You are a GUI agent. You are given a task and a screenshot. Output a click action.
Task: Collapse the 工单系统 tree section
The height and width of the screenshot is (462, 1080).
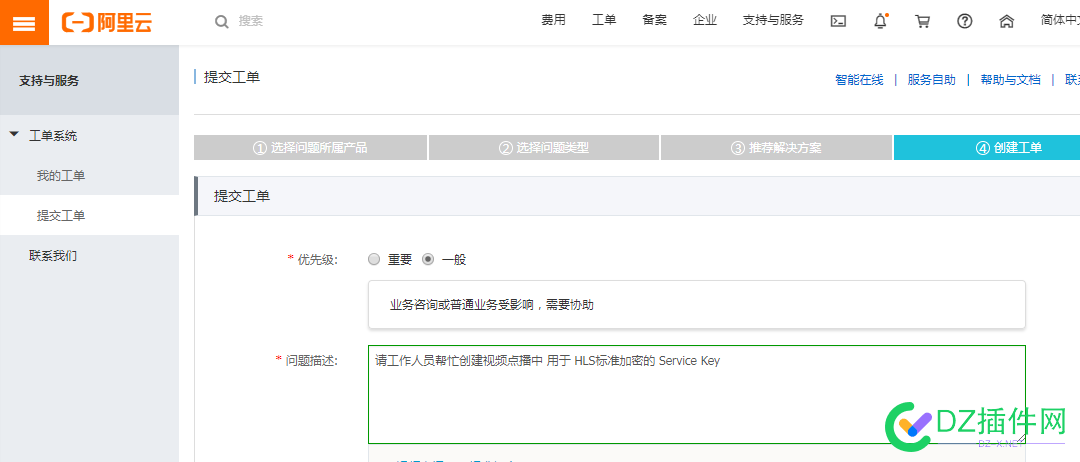pyautogui.click(x=14, y=135)
